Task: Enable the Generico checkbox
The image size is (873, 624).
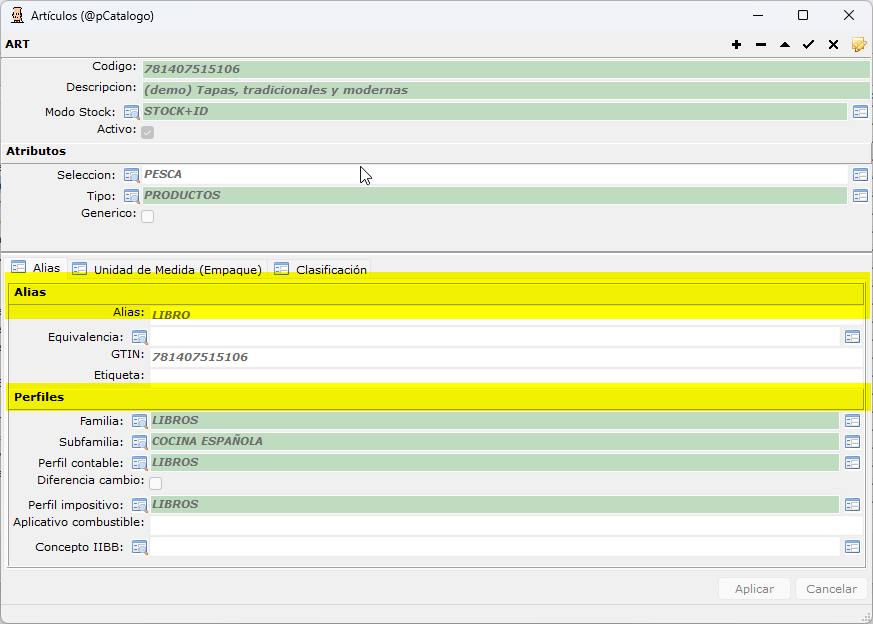Action: pos(148,216)
